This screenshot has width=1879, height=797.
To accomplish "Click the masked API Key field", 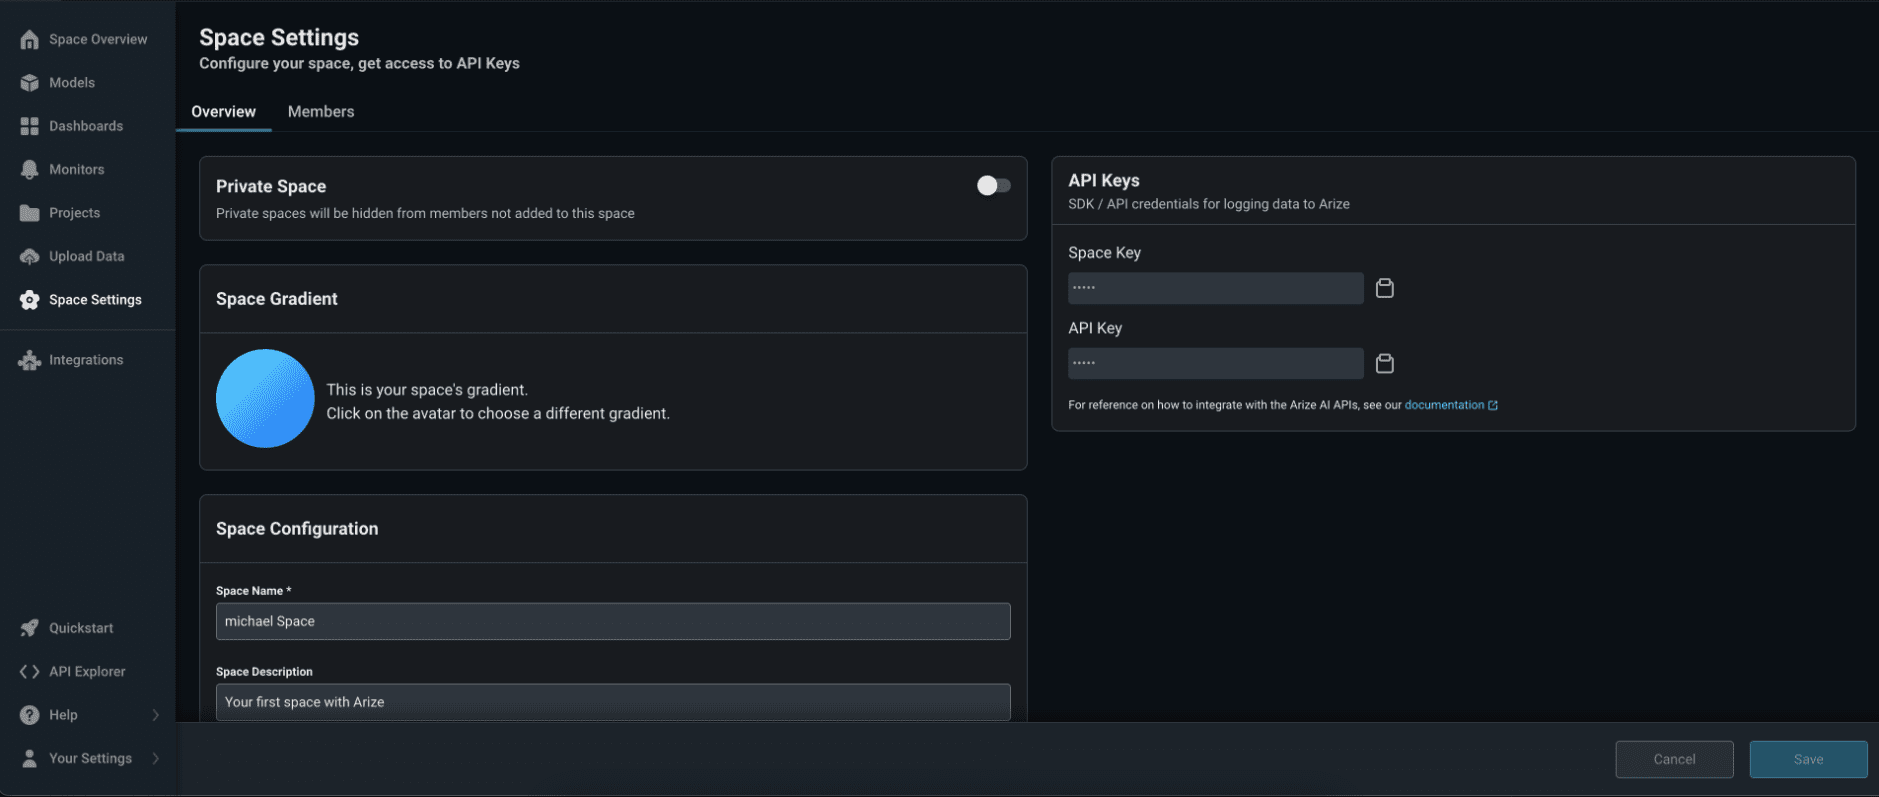I will coord(1216,363).
